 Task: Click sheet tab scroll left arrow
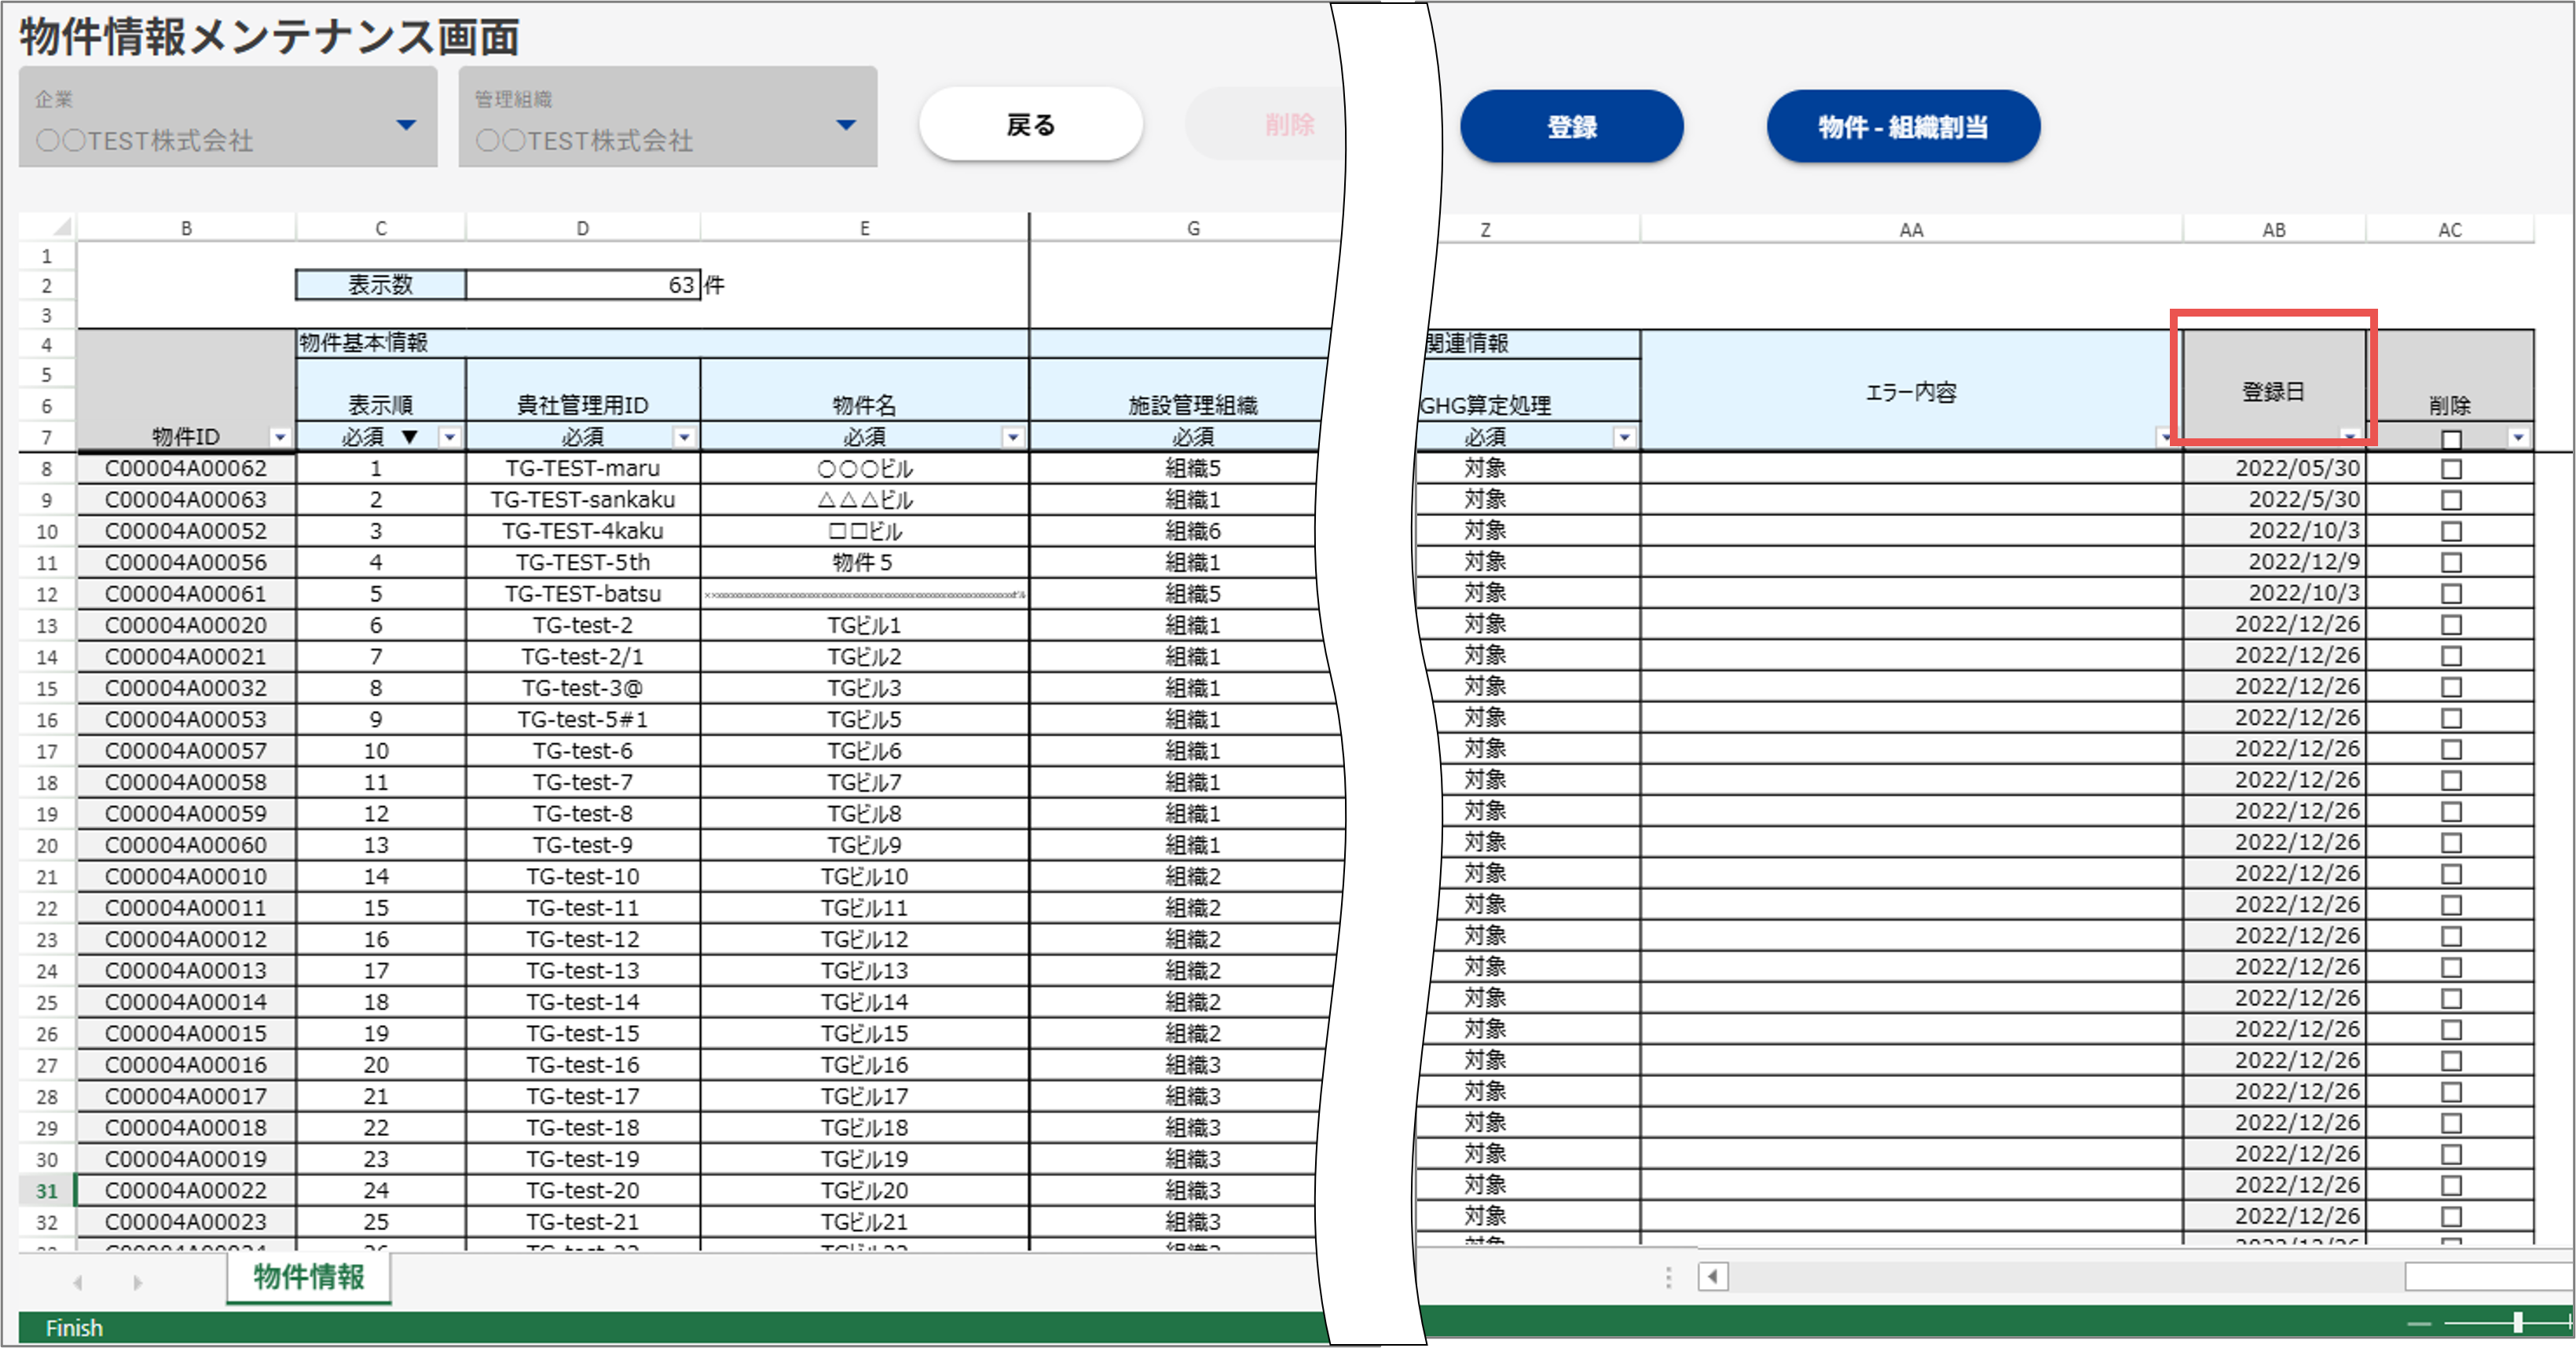click(x=78, y=1282)
